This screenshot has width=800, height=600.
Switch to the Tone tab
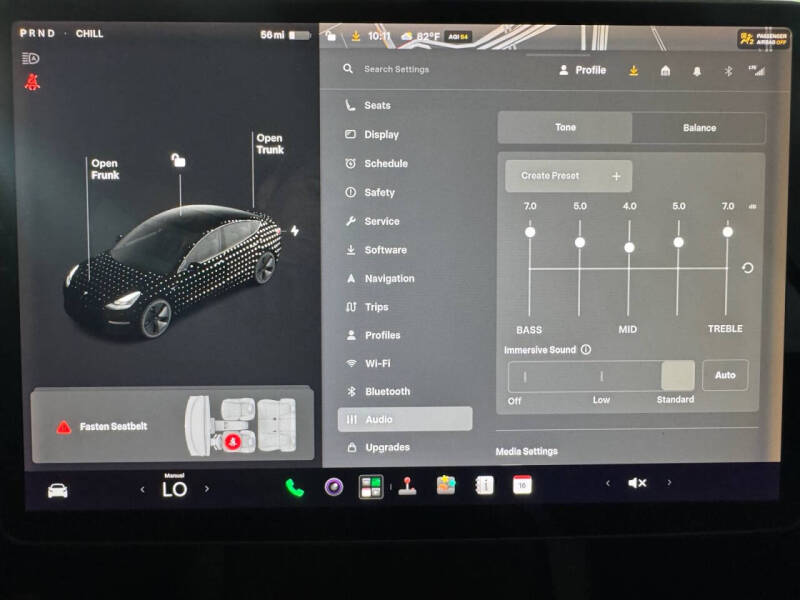point(565,128)
